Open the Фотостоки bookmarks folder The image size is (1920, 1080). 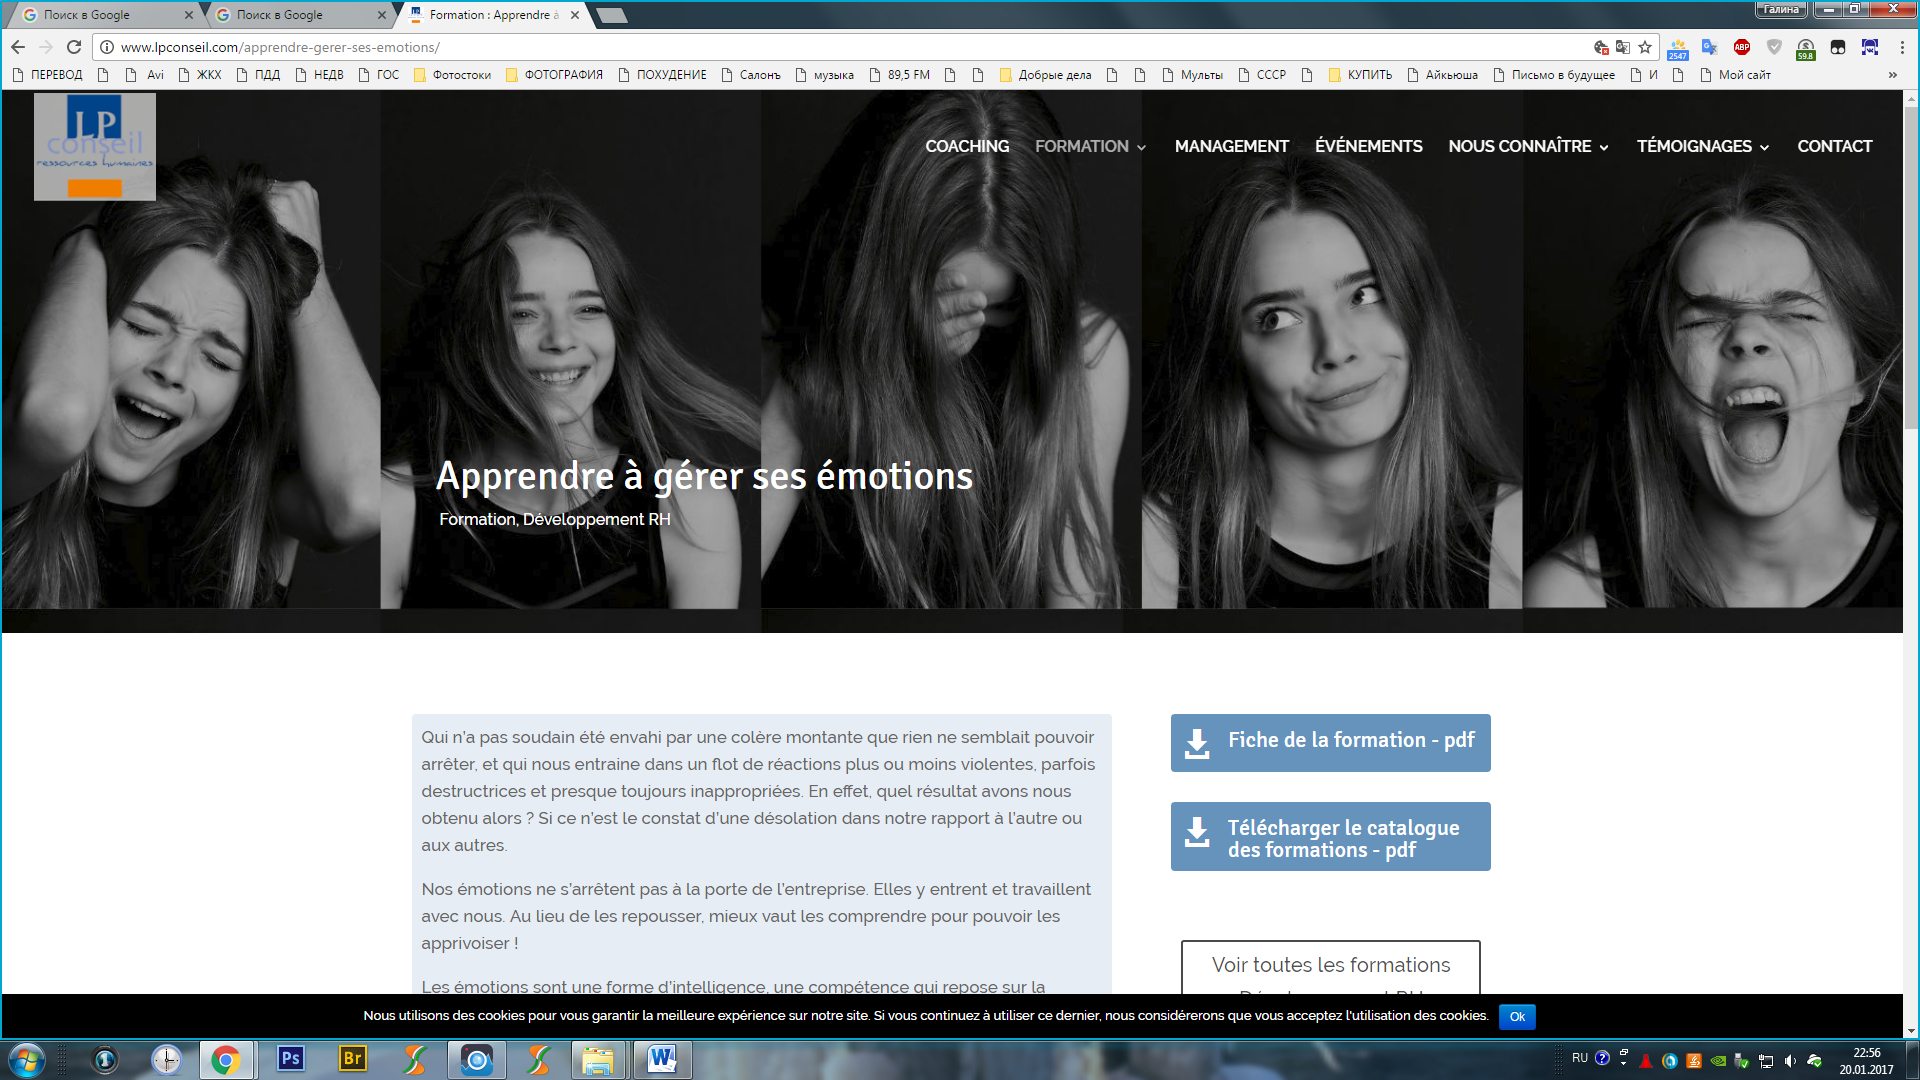pos(452,75)
